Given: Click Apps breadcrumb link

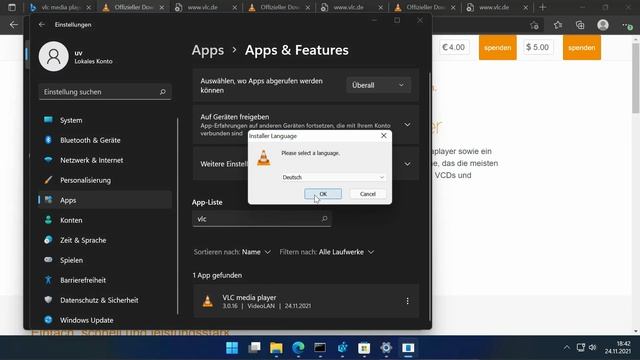Looking at the screenshot, I should [x=208, y=50].
